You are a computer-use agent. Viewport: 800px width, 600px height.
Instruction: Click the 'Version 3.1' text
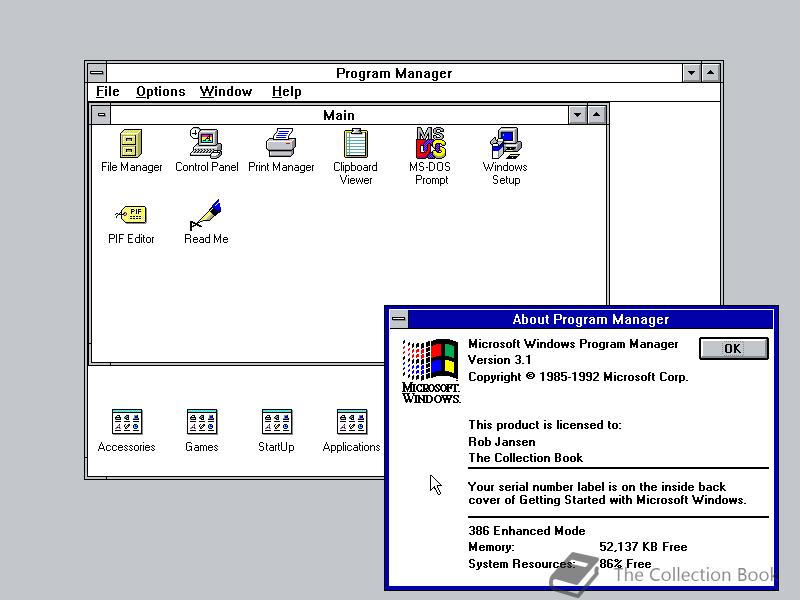tap(499, 360)
